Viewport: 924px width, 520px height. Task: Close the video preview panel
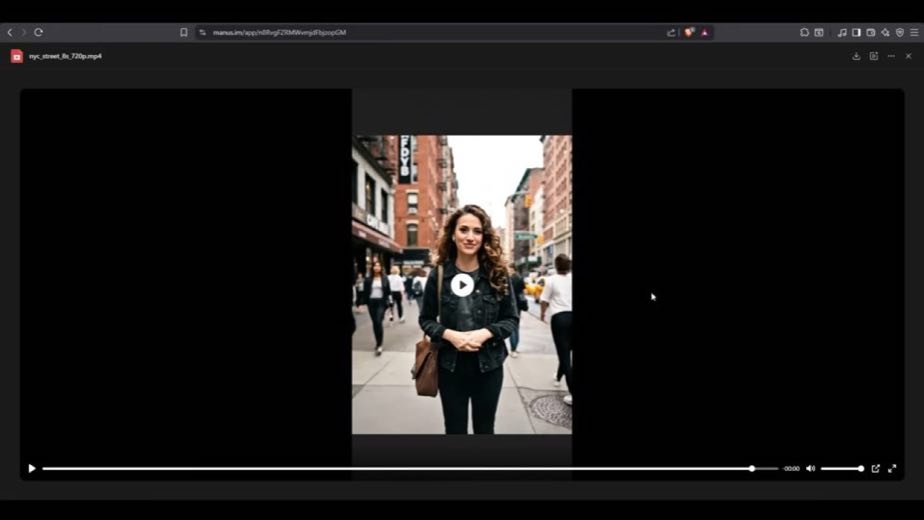click(x=909, y=56)
